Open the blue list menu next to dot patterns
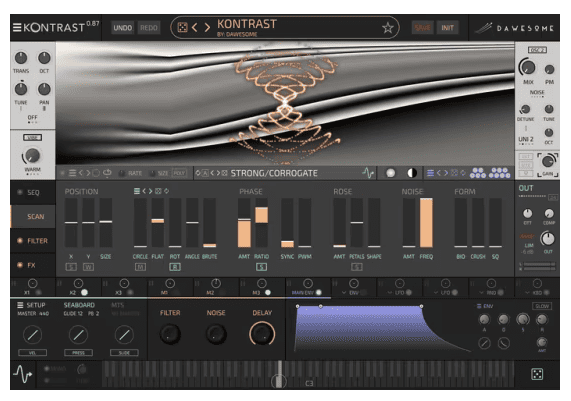Screen dimensions: 571x401 [430, 173]
